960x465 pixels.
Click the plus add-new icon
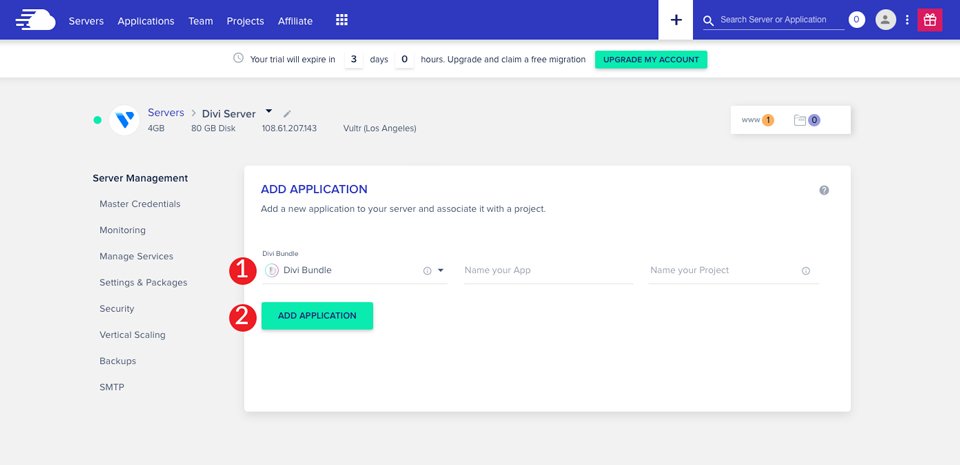tap(676, 20)
